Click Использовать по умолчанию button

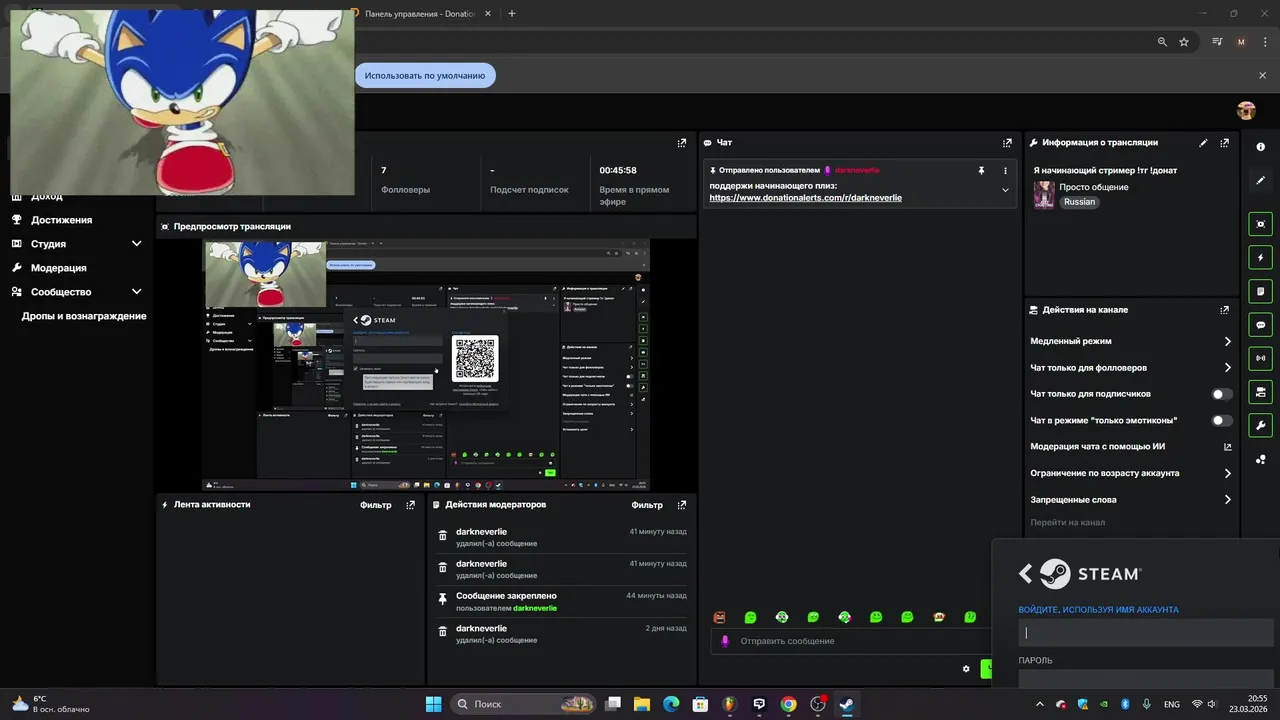click(x=425, y=75)
